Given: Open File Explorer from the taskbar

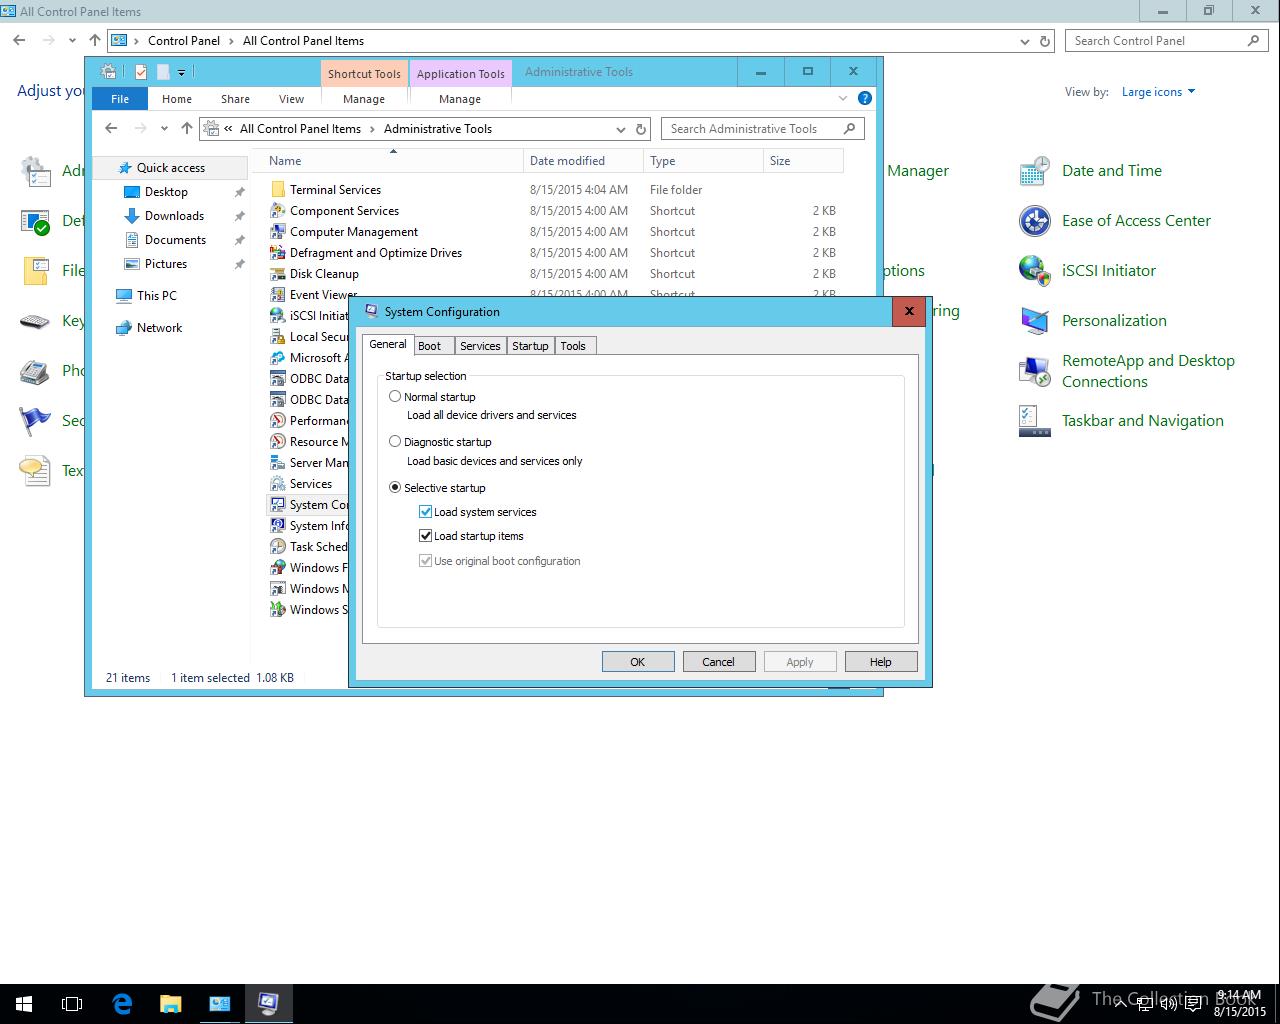Looking at the screenshot, I should (x=171, y=1004).
